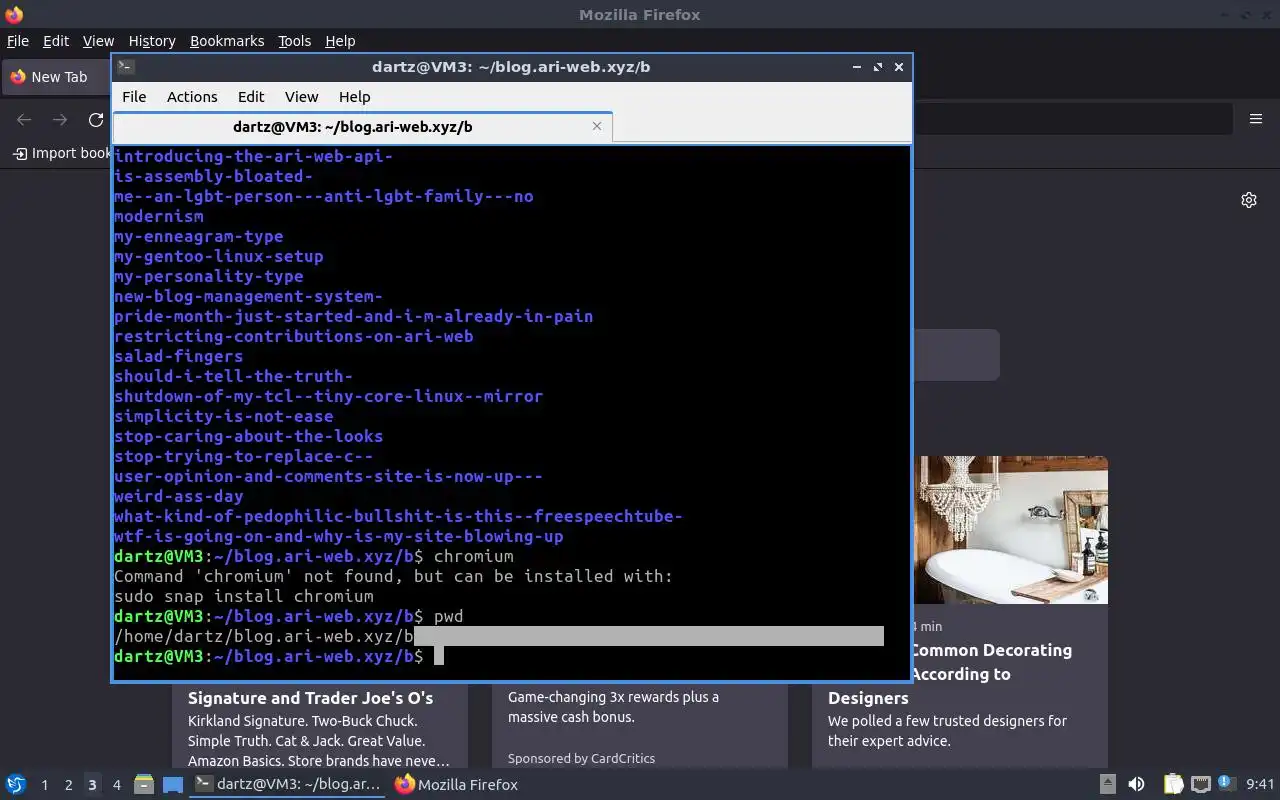Open the volume control in the tray
This screenshot has width=1280, height=800.
coord(1137,785)
